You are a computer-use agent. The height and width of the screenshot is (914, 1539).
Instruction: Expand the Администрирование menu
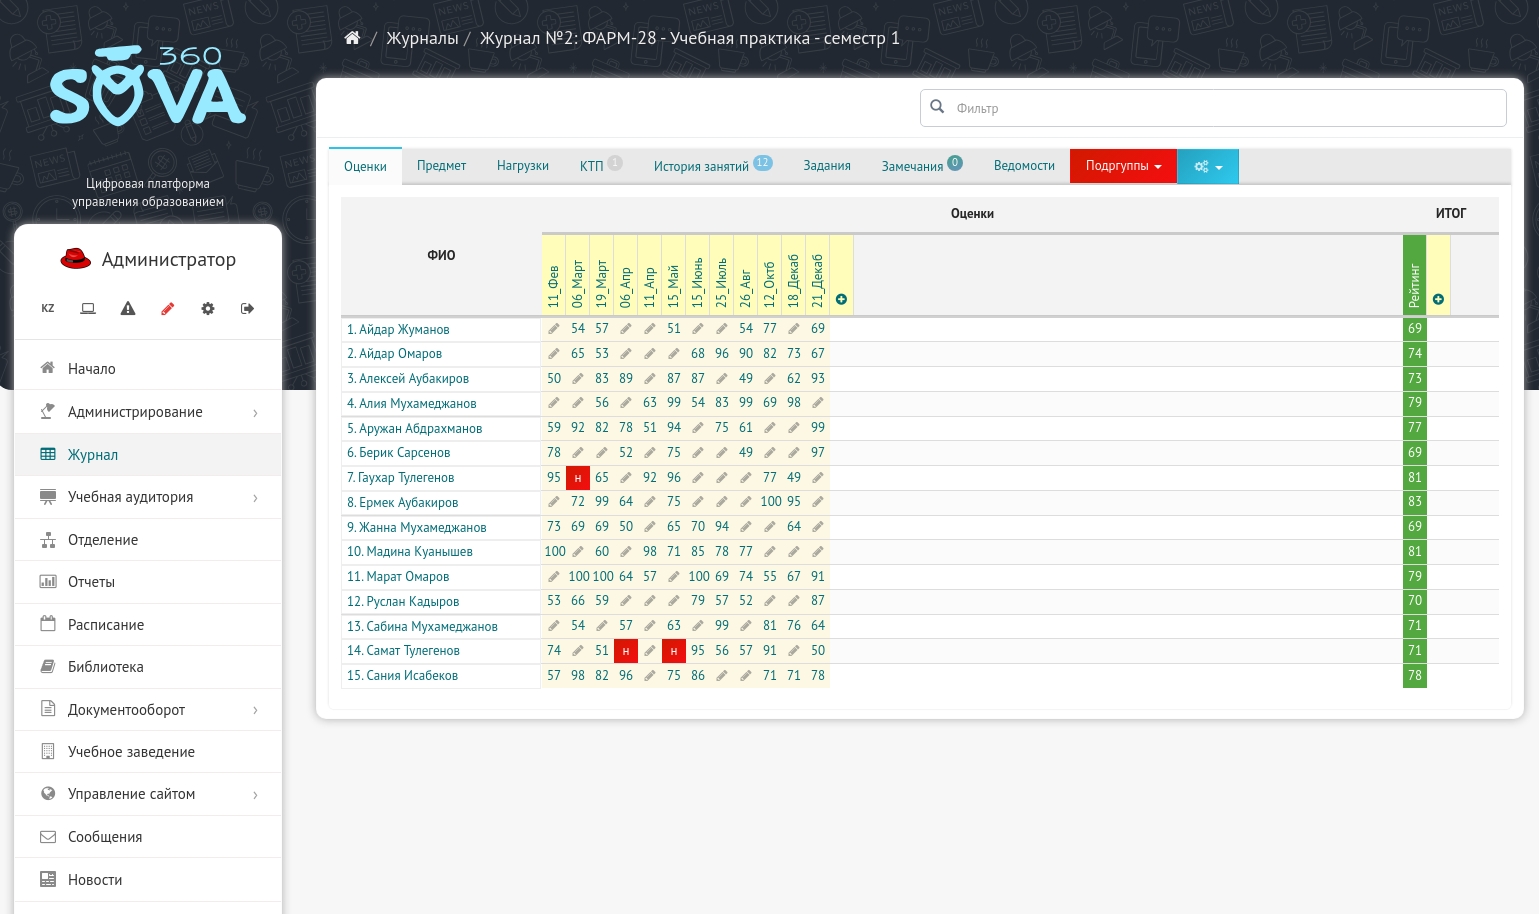coord(148,412)
